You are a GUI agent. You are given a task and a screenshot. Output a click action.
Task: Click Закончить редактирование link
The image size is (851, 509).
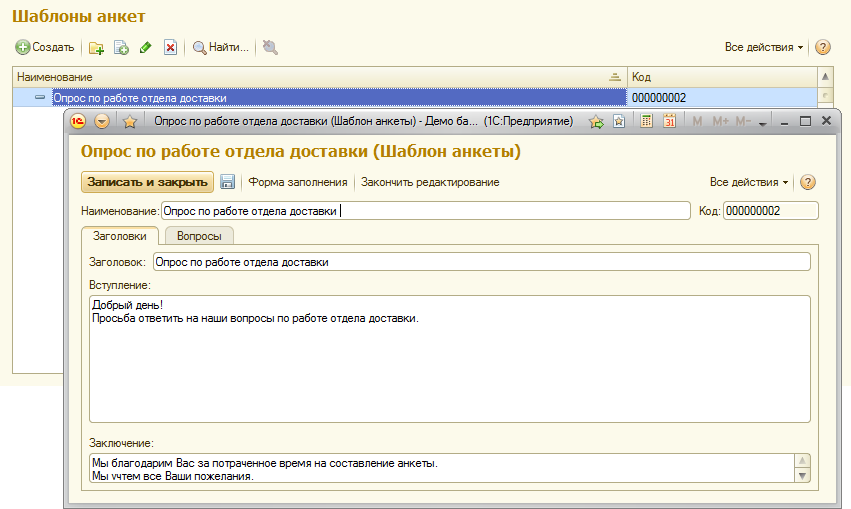point(430,182)
